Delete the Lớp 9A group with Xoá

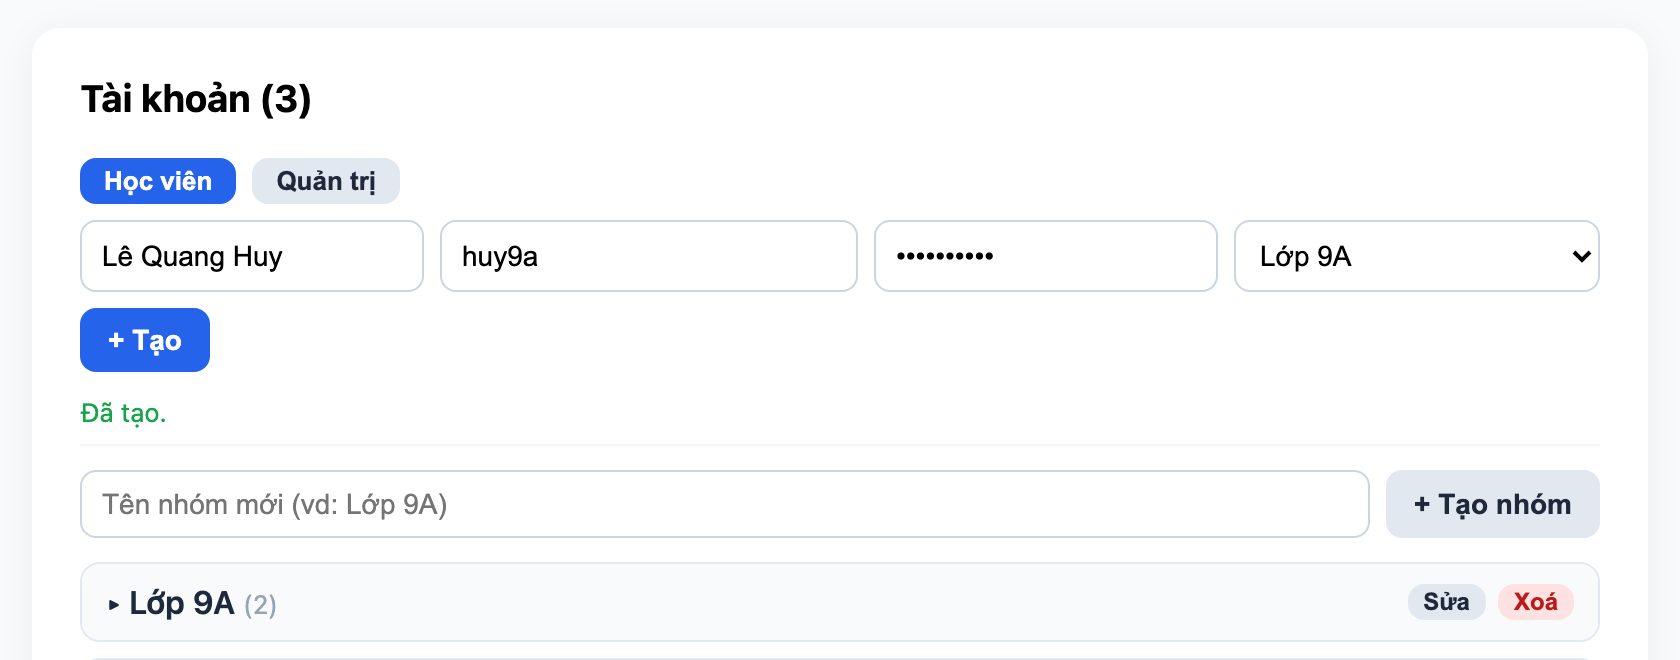[x=1535, y=602]
